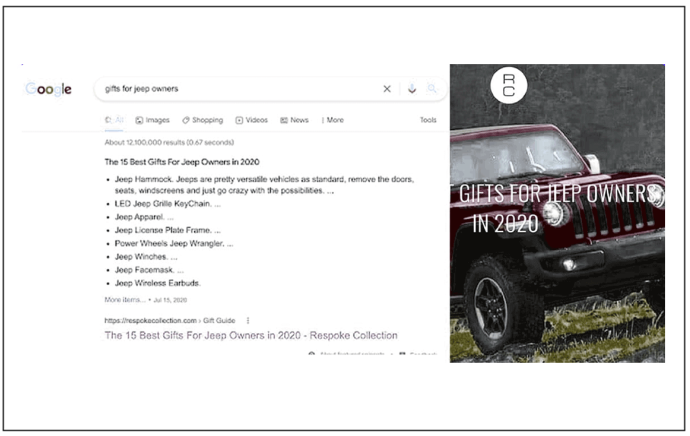The image size is (690, 436).
Task: Click the respokecollection.com URL breadcrumb
Action: click(x=150, y=320)
